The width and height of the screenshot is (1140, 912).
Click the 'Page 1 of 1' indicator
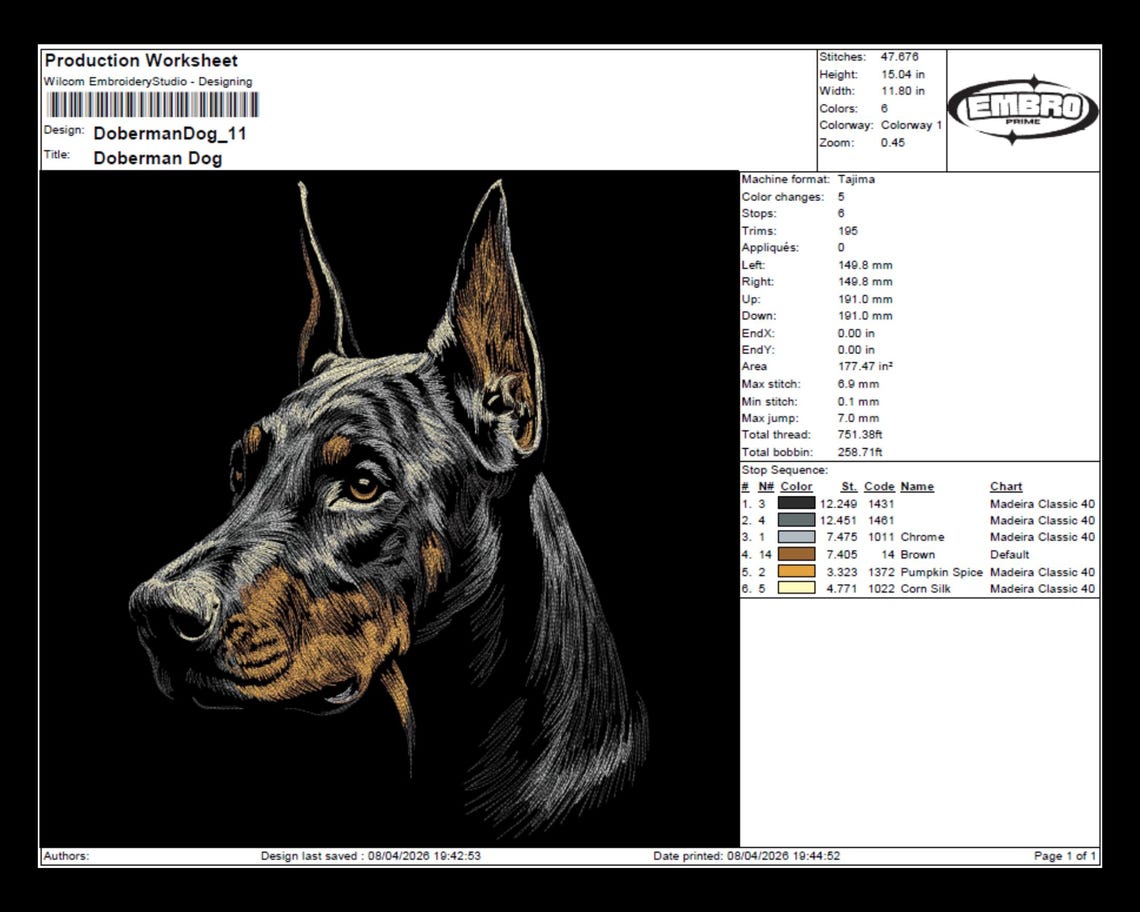coord(1064,856)
